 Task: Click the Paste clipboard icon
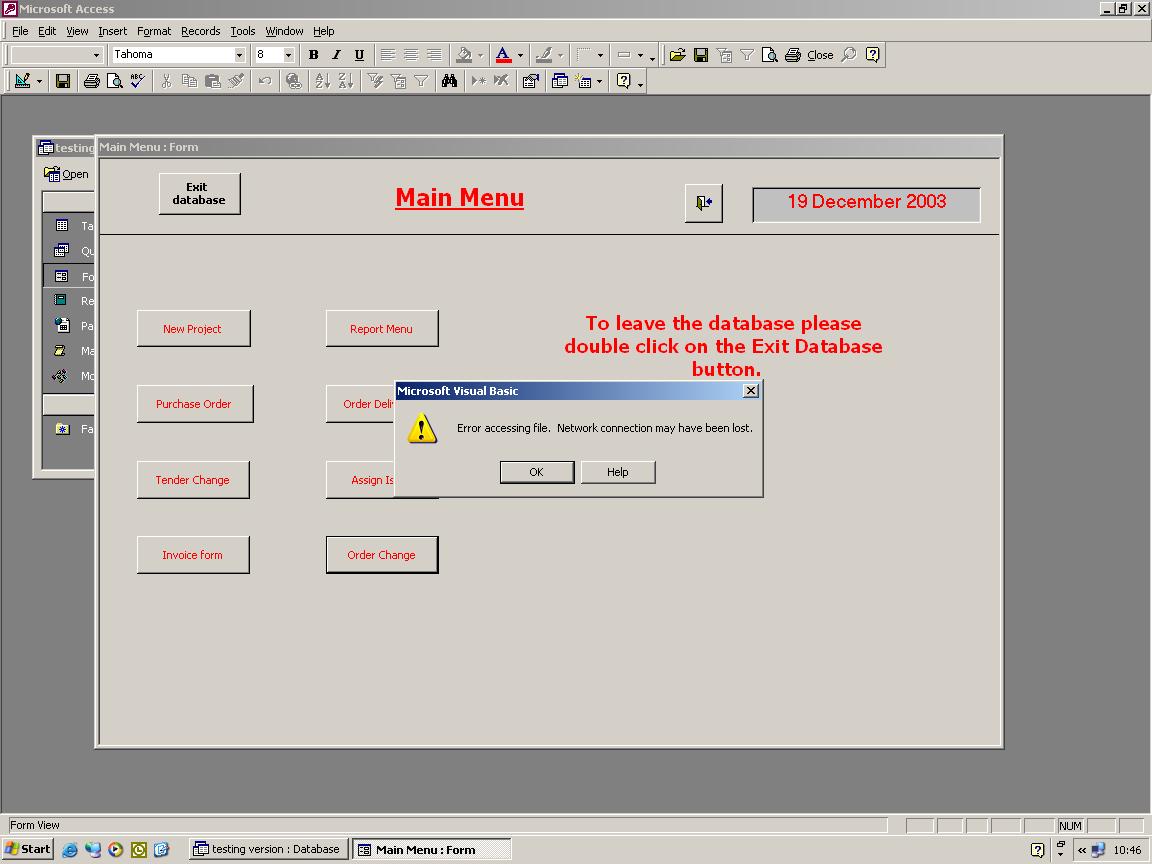(x=213, y=81)
